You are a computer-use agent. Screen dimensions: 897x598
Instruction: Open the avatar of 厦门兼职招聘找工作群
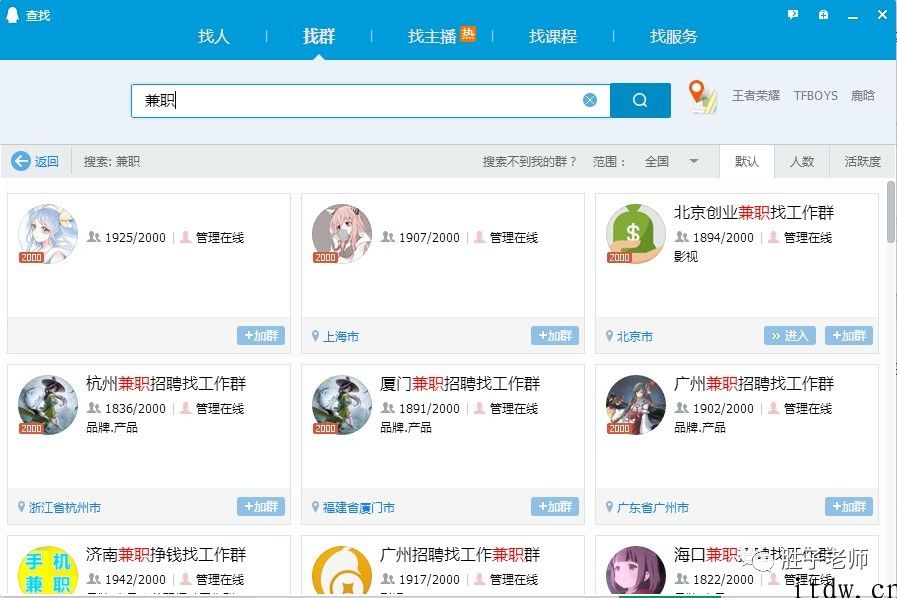pyautogui.click(x=342, y=405)
